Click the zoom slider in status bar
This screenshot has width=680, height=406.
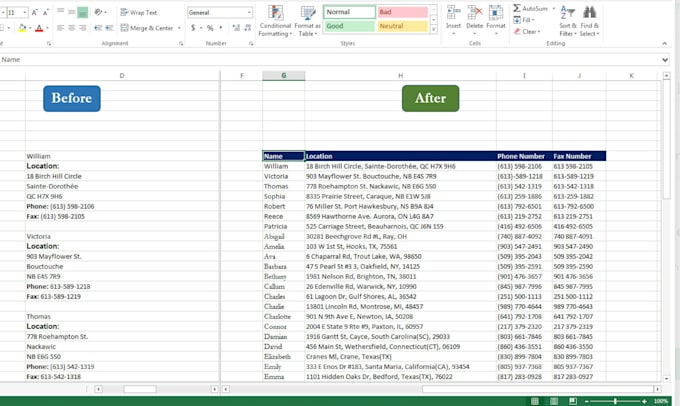[624, 401]
